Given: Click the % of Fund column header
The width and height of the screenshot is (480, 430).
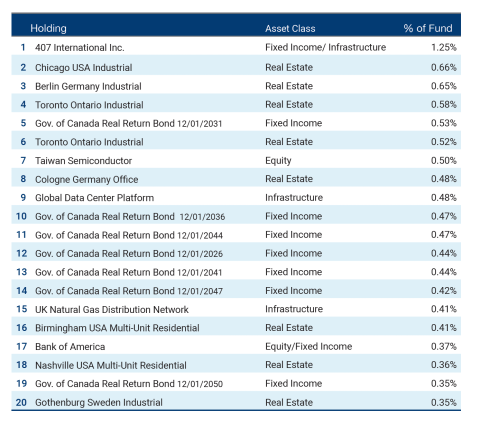Looking at the screenshot, I should [x=428, y=28].
